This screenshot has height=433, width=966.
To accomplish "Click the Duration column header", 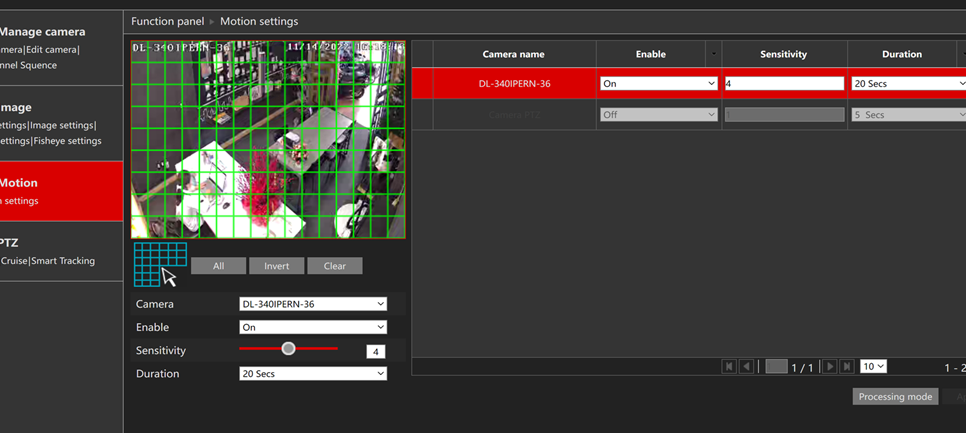I will (x=902, y=54).
